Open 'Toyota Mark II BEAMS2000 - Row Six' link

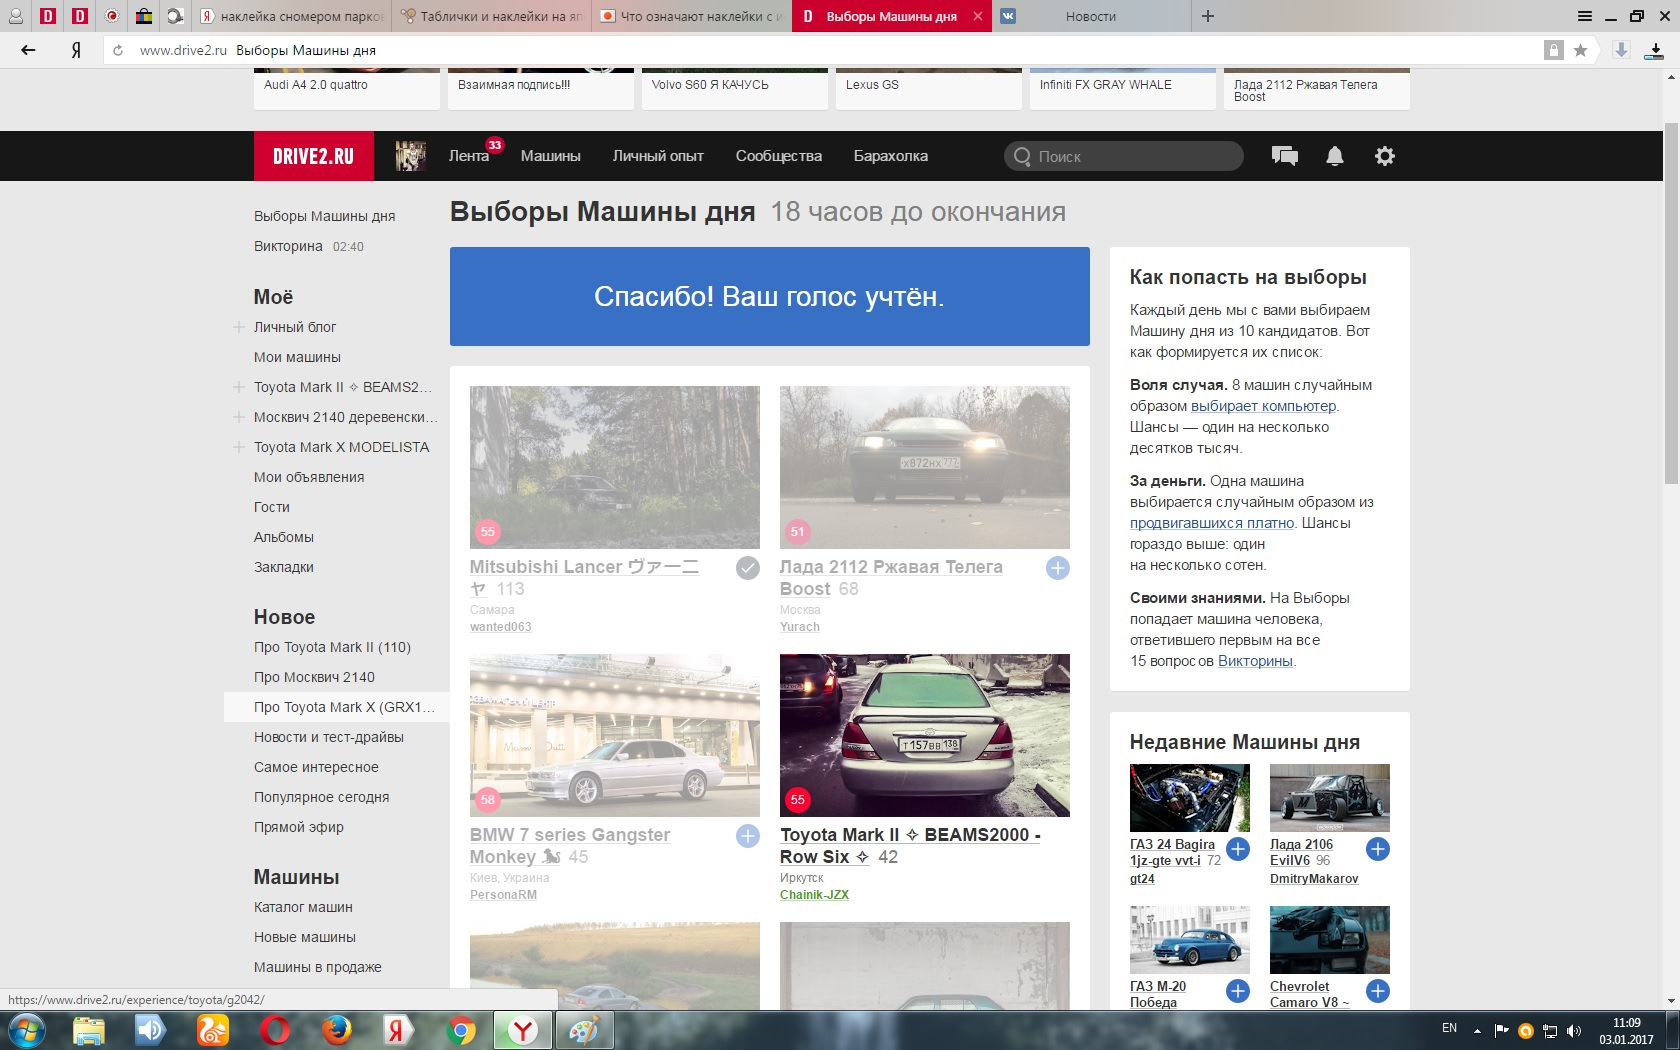coord(910,846)
